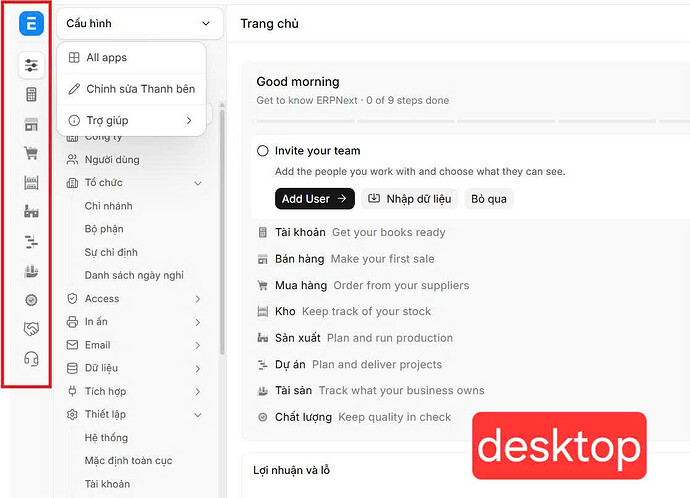Click the Trang chủ page title
Screen dimensions: 690x498
point(269,23)
